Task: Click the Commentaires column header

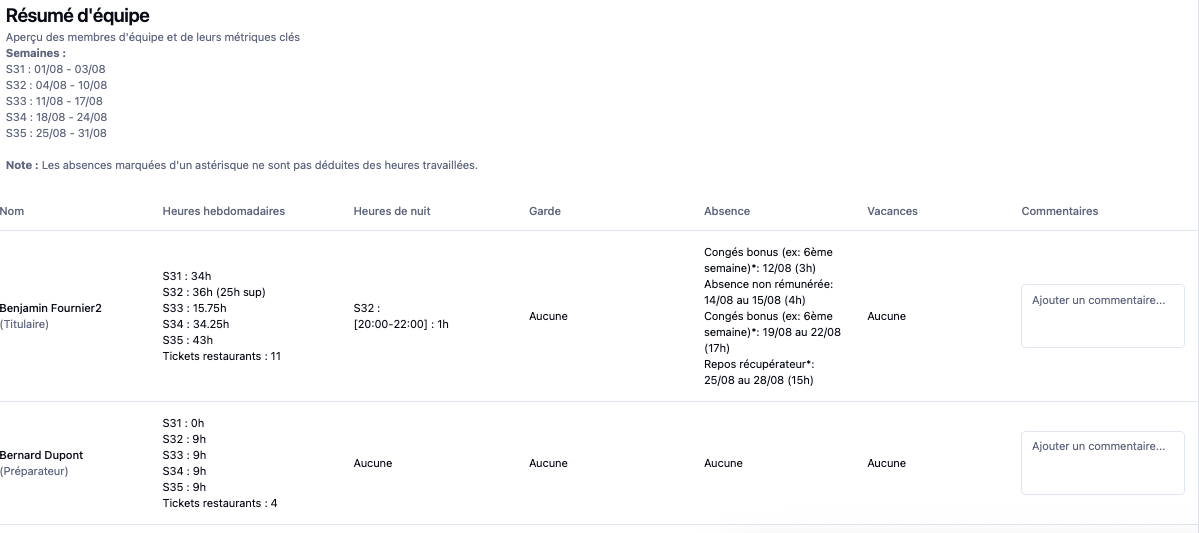Action: click(x=1059, y=211)
